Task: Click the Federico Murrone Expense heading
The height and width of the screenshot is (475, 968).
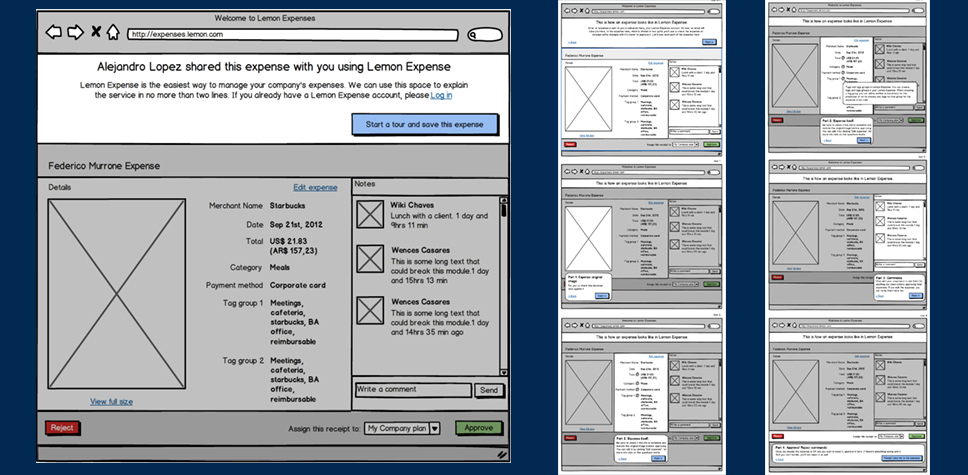Action: (x=104, y=166)
